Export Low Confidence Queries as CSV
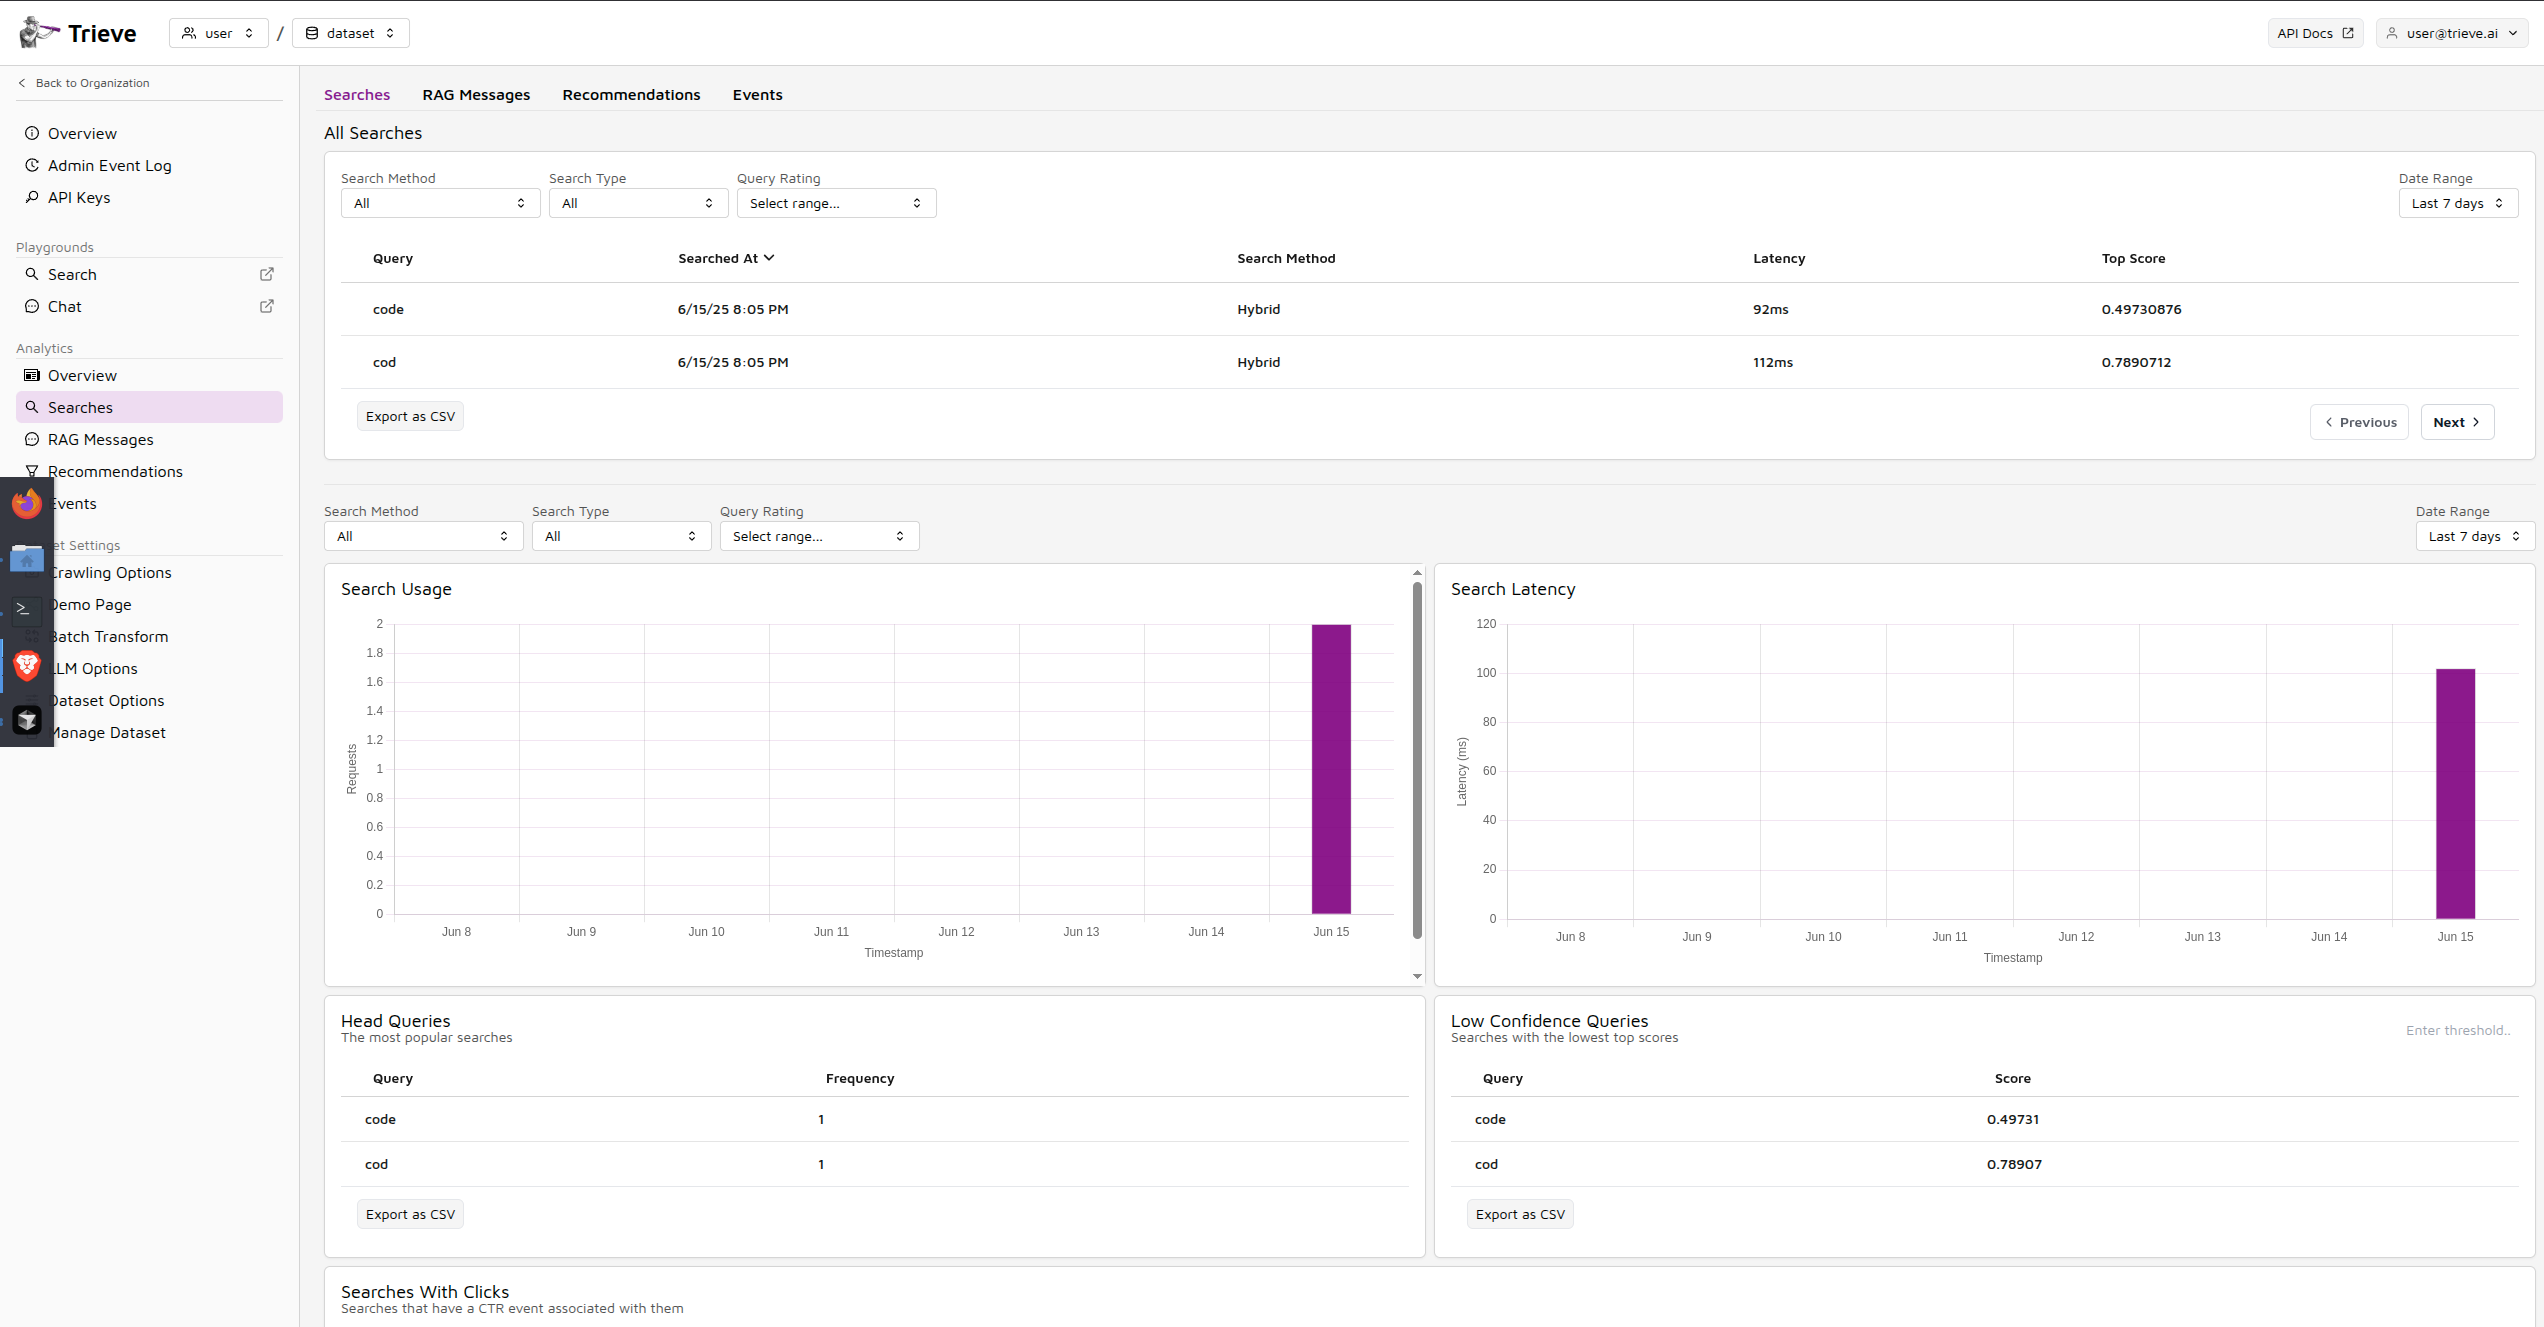This screenshot has width=2544, height=1327. click(1520, 1214)
